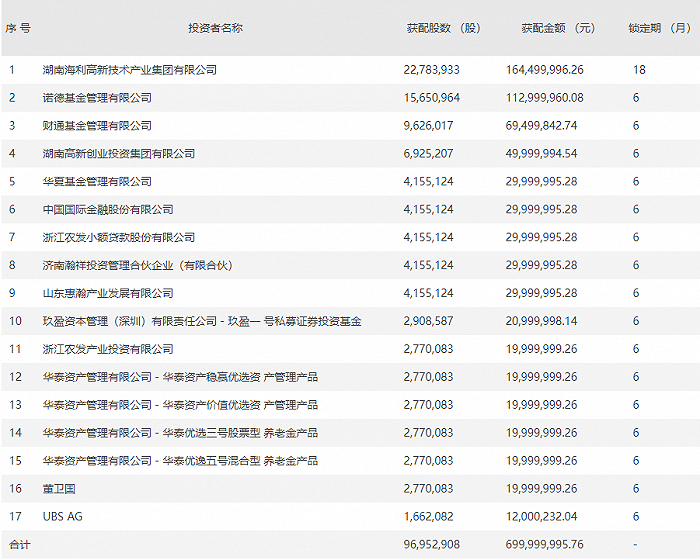700x560 pixels.
Task: Select 湖南海利高新技术产业集团有限公司 investor name
Action: point(130,70)
